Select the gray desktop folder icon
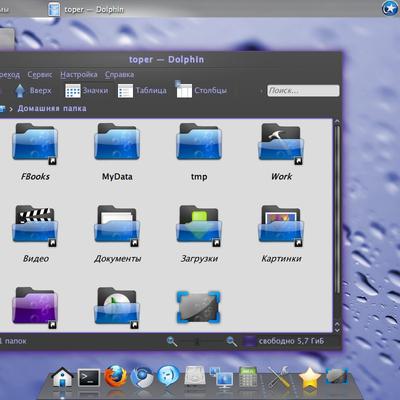 click(x=198, y=307)
